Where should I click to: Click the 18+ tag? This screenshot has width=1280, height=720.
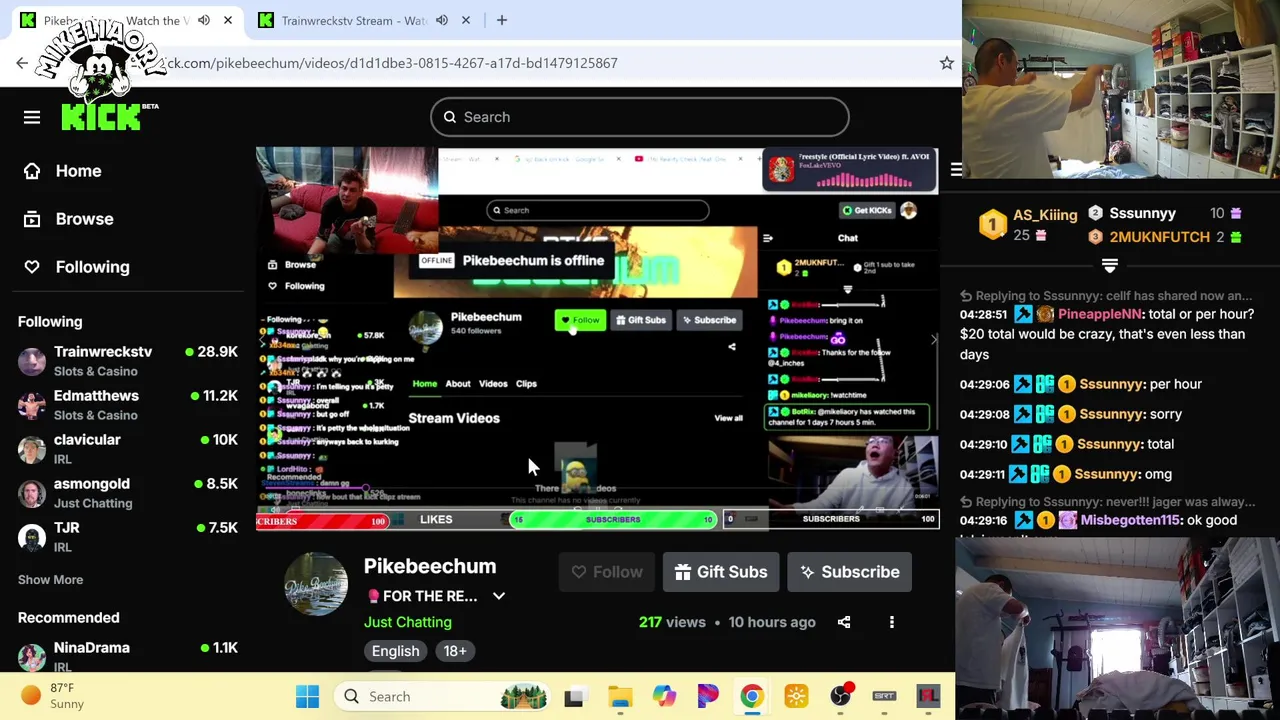[455, 651]
